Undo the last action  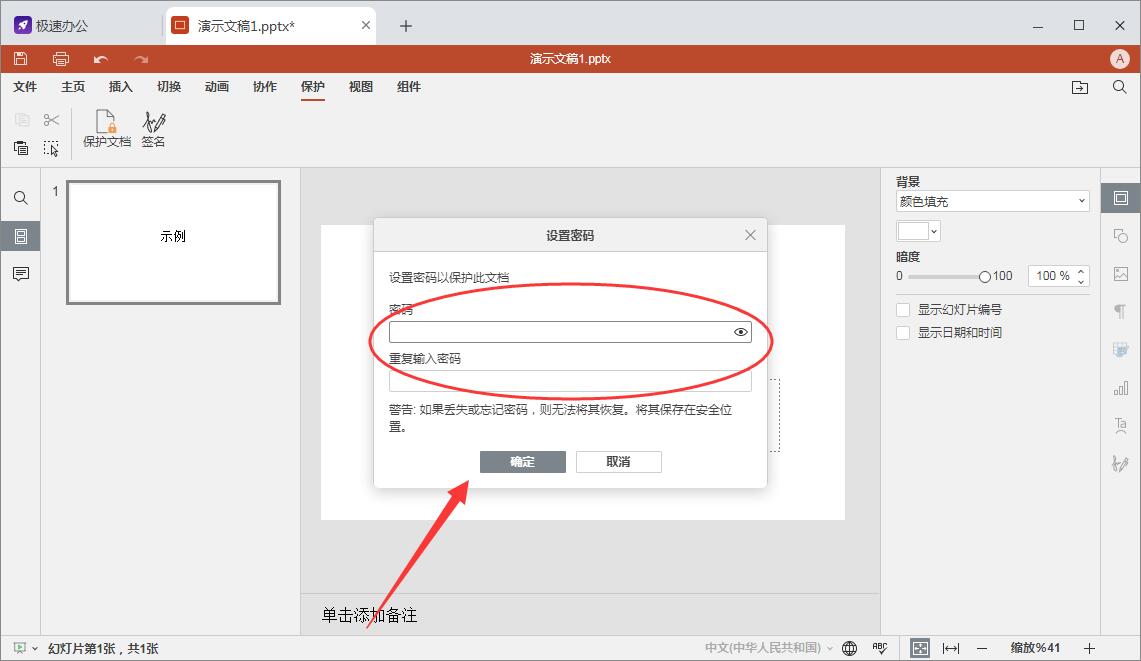tap(101, 59)
